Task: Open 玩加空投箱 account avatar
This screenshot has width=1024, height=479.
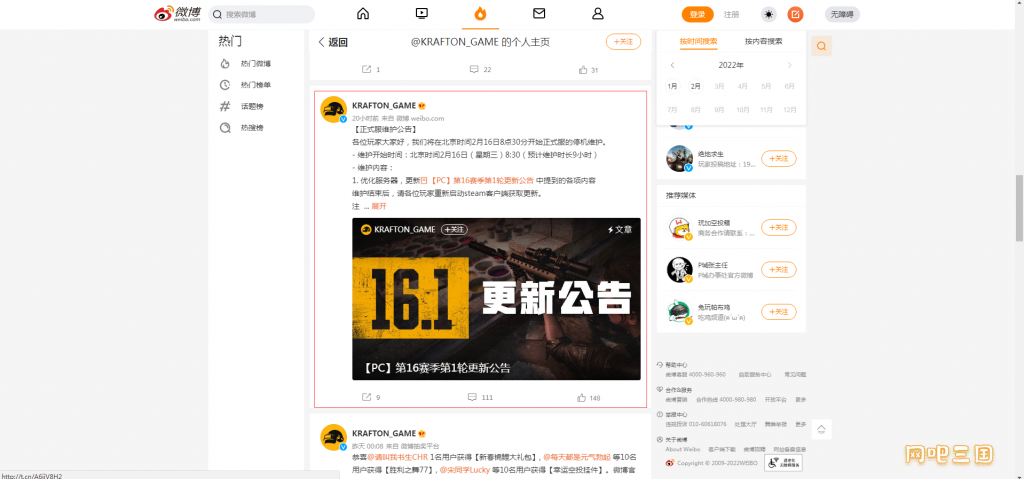Action: coord(679,227)
